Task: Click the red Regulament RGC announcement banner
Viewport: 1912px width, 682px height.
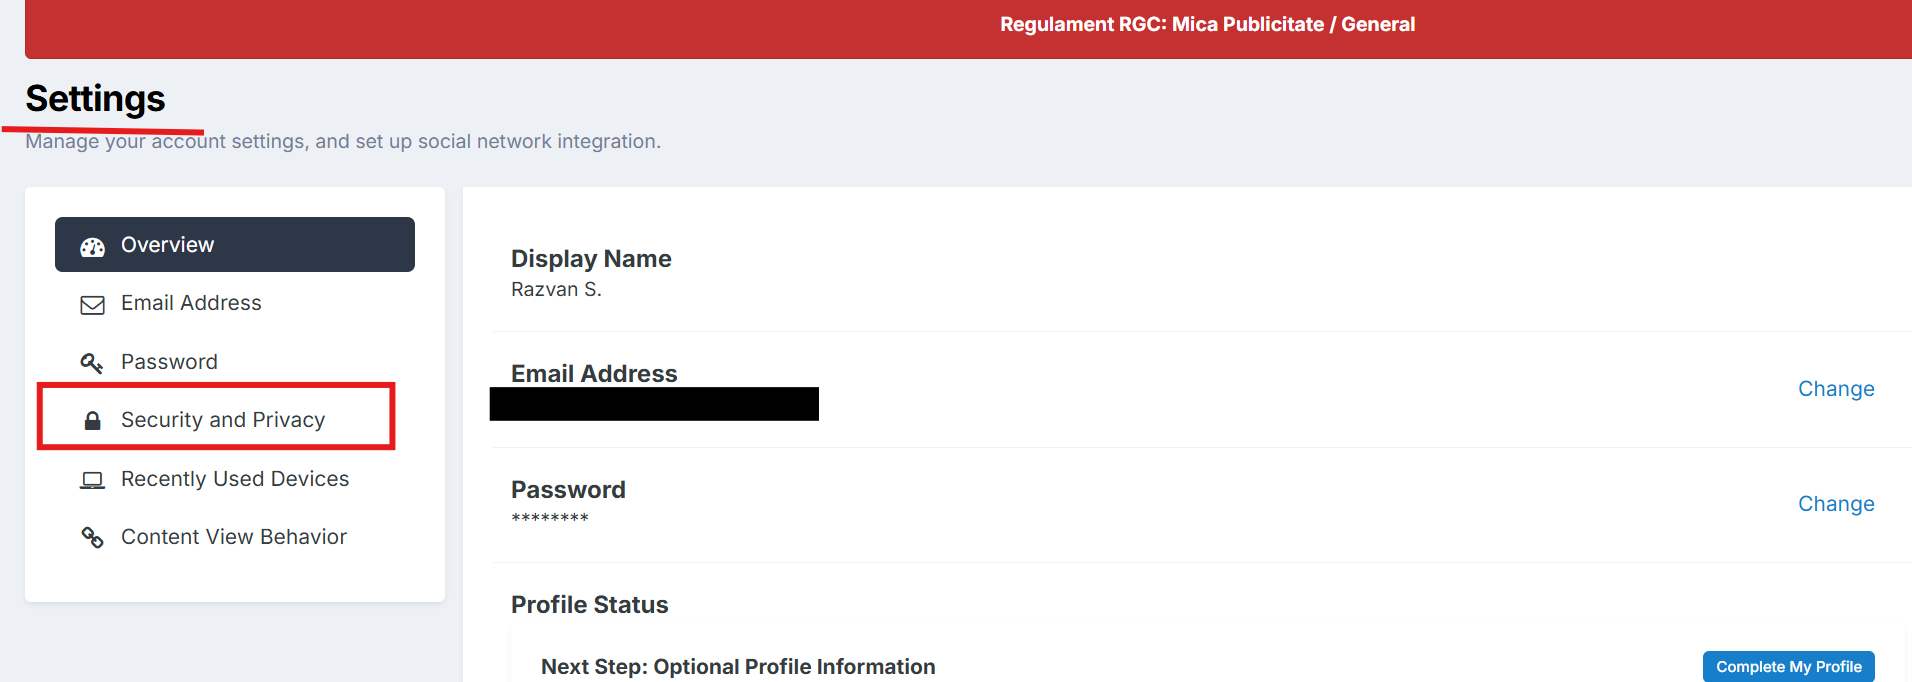Action: [x=968, y=29]
